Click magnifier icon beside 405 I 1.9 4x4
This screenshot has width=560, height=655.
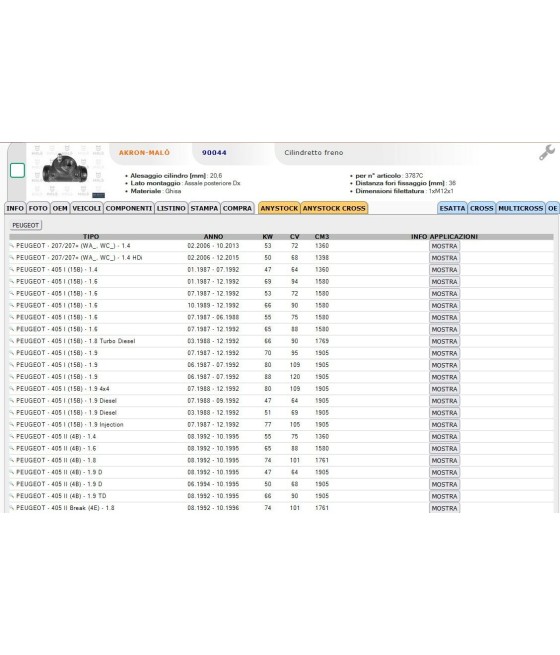click(12, 389)
